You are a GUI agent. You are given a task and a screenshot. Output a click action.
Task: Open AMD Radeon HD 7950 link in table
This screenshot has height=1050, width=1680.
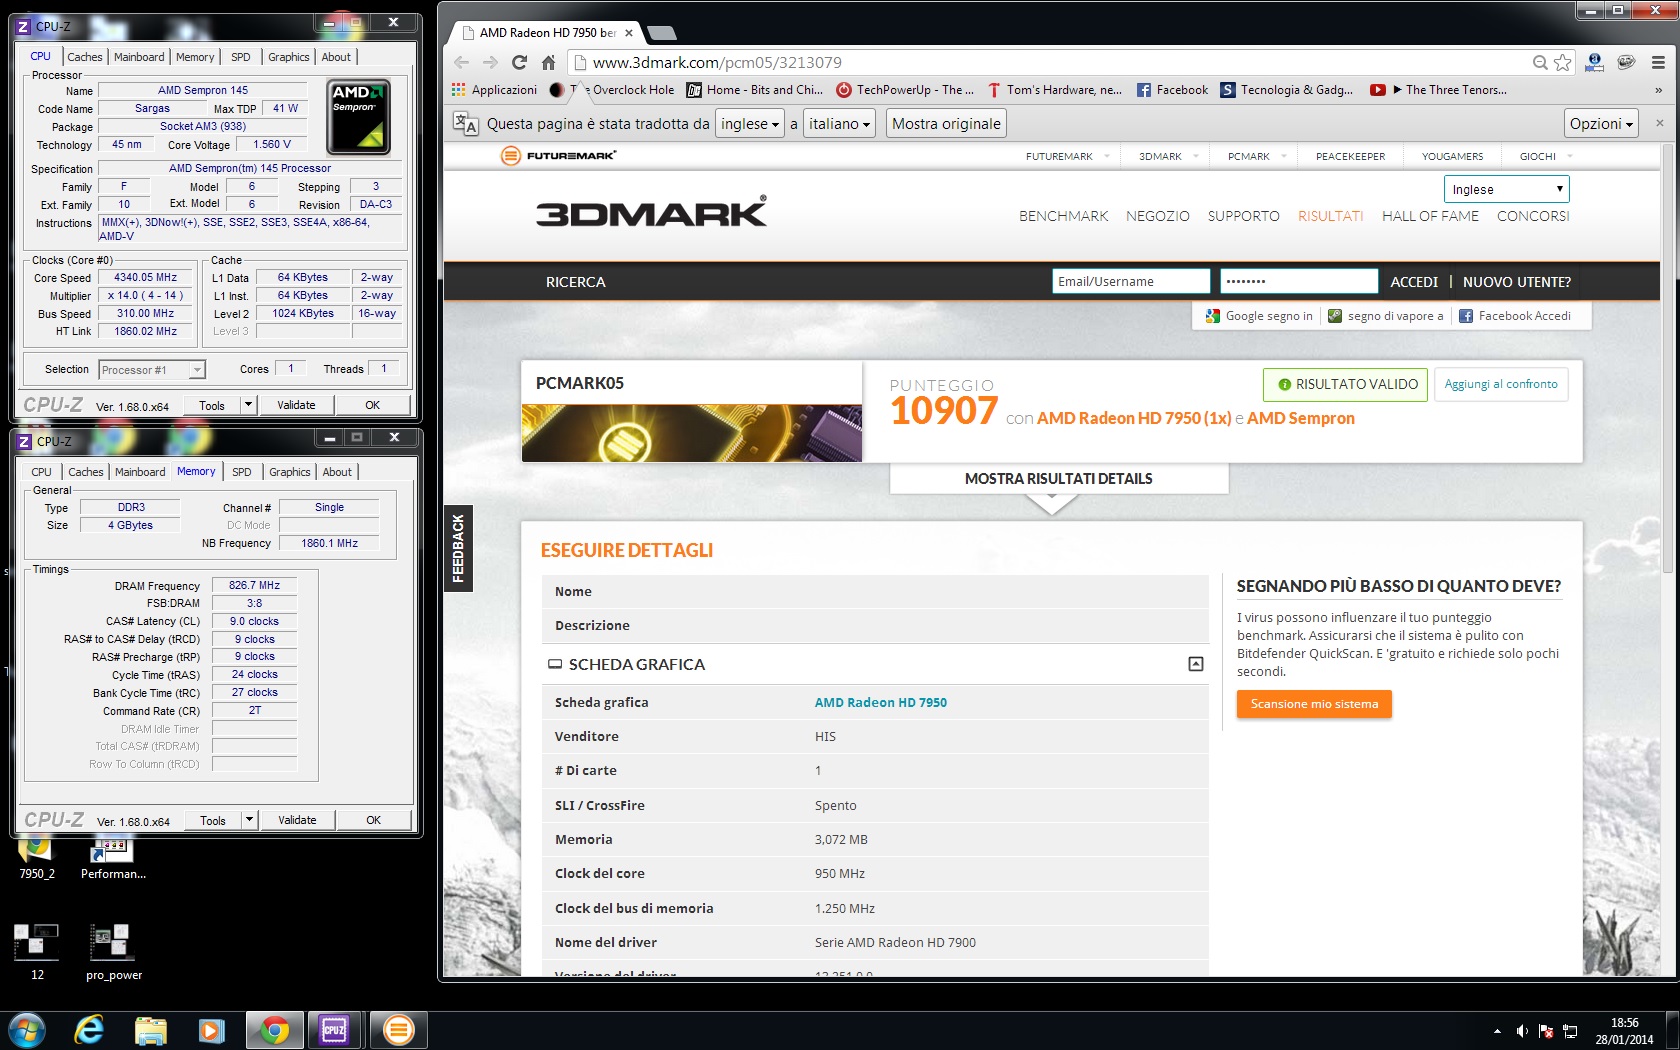pos(880,702)
